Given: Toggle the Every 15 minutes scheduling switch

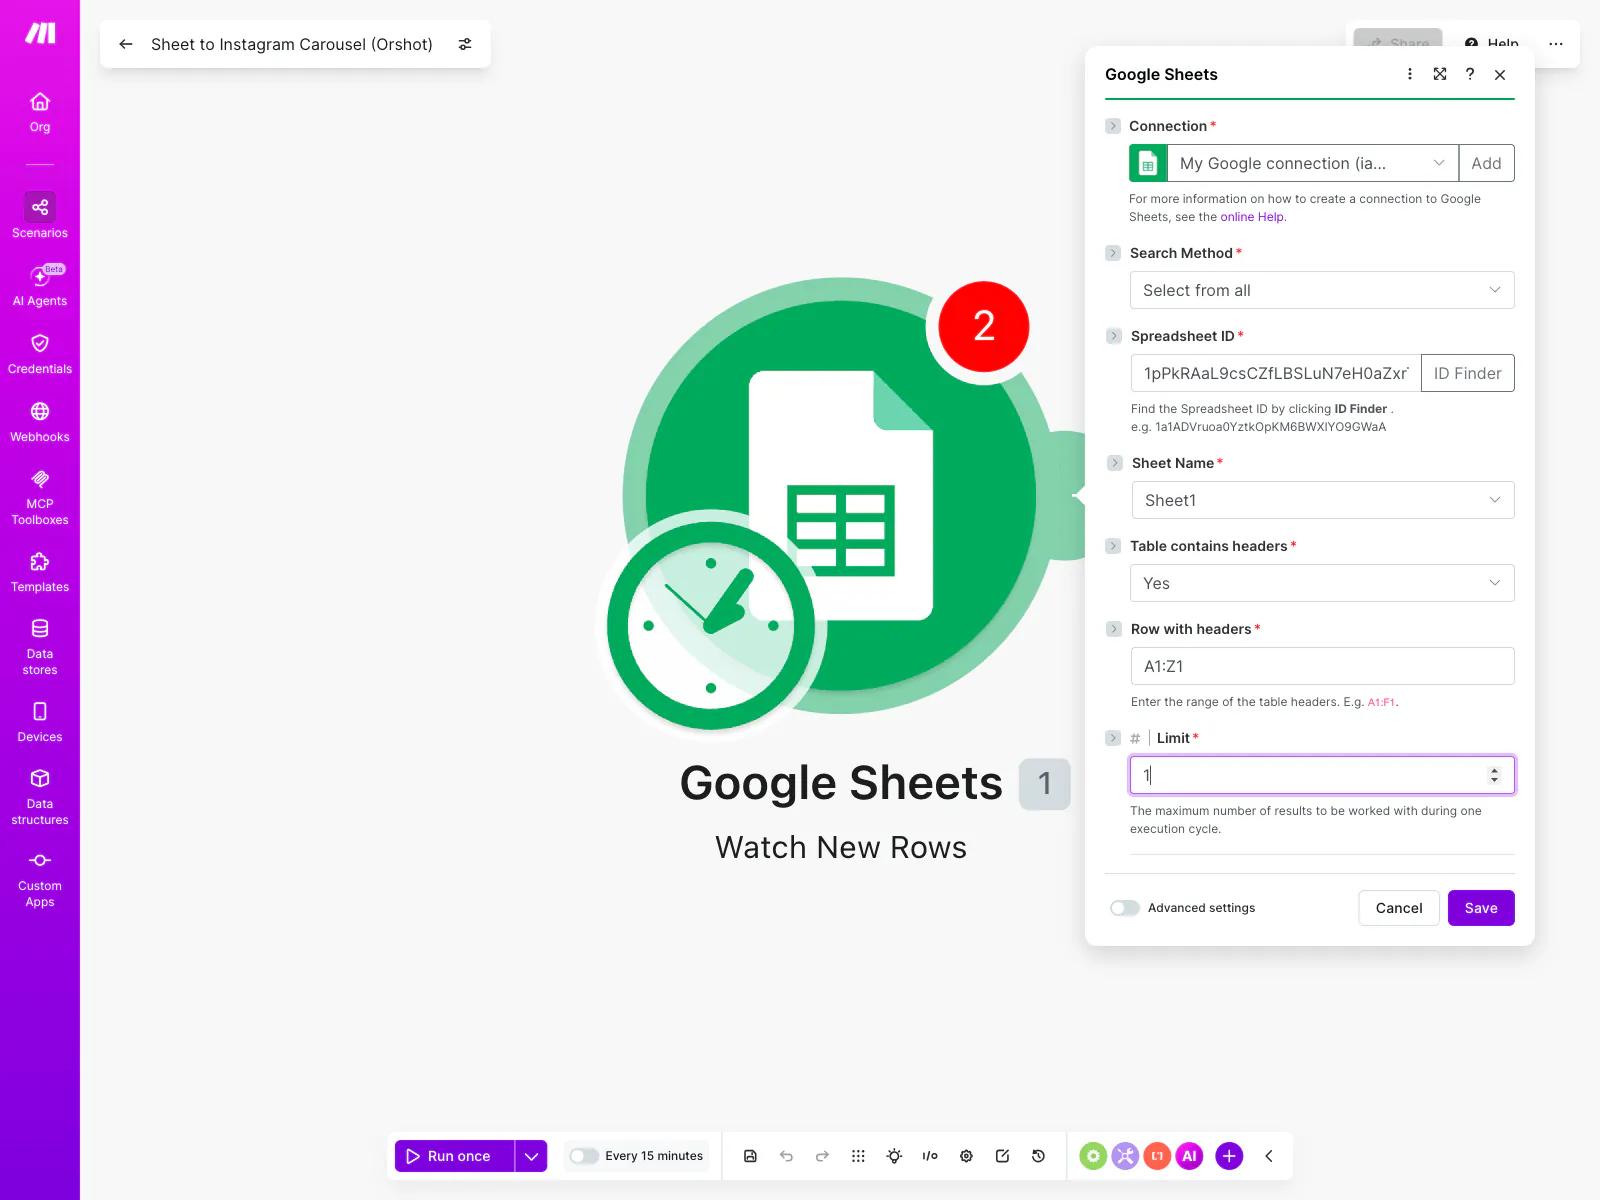Looking at the screenshot, I should [584, 1156].
